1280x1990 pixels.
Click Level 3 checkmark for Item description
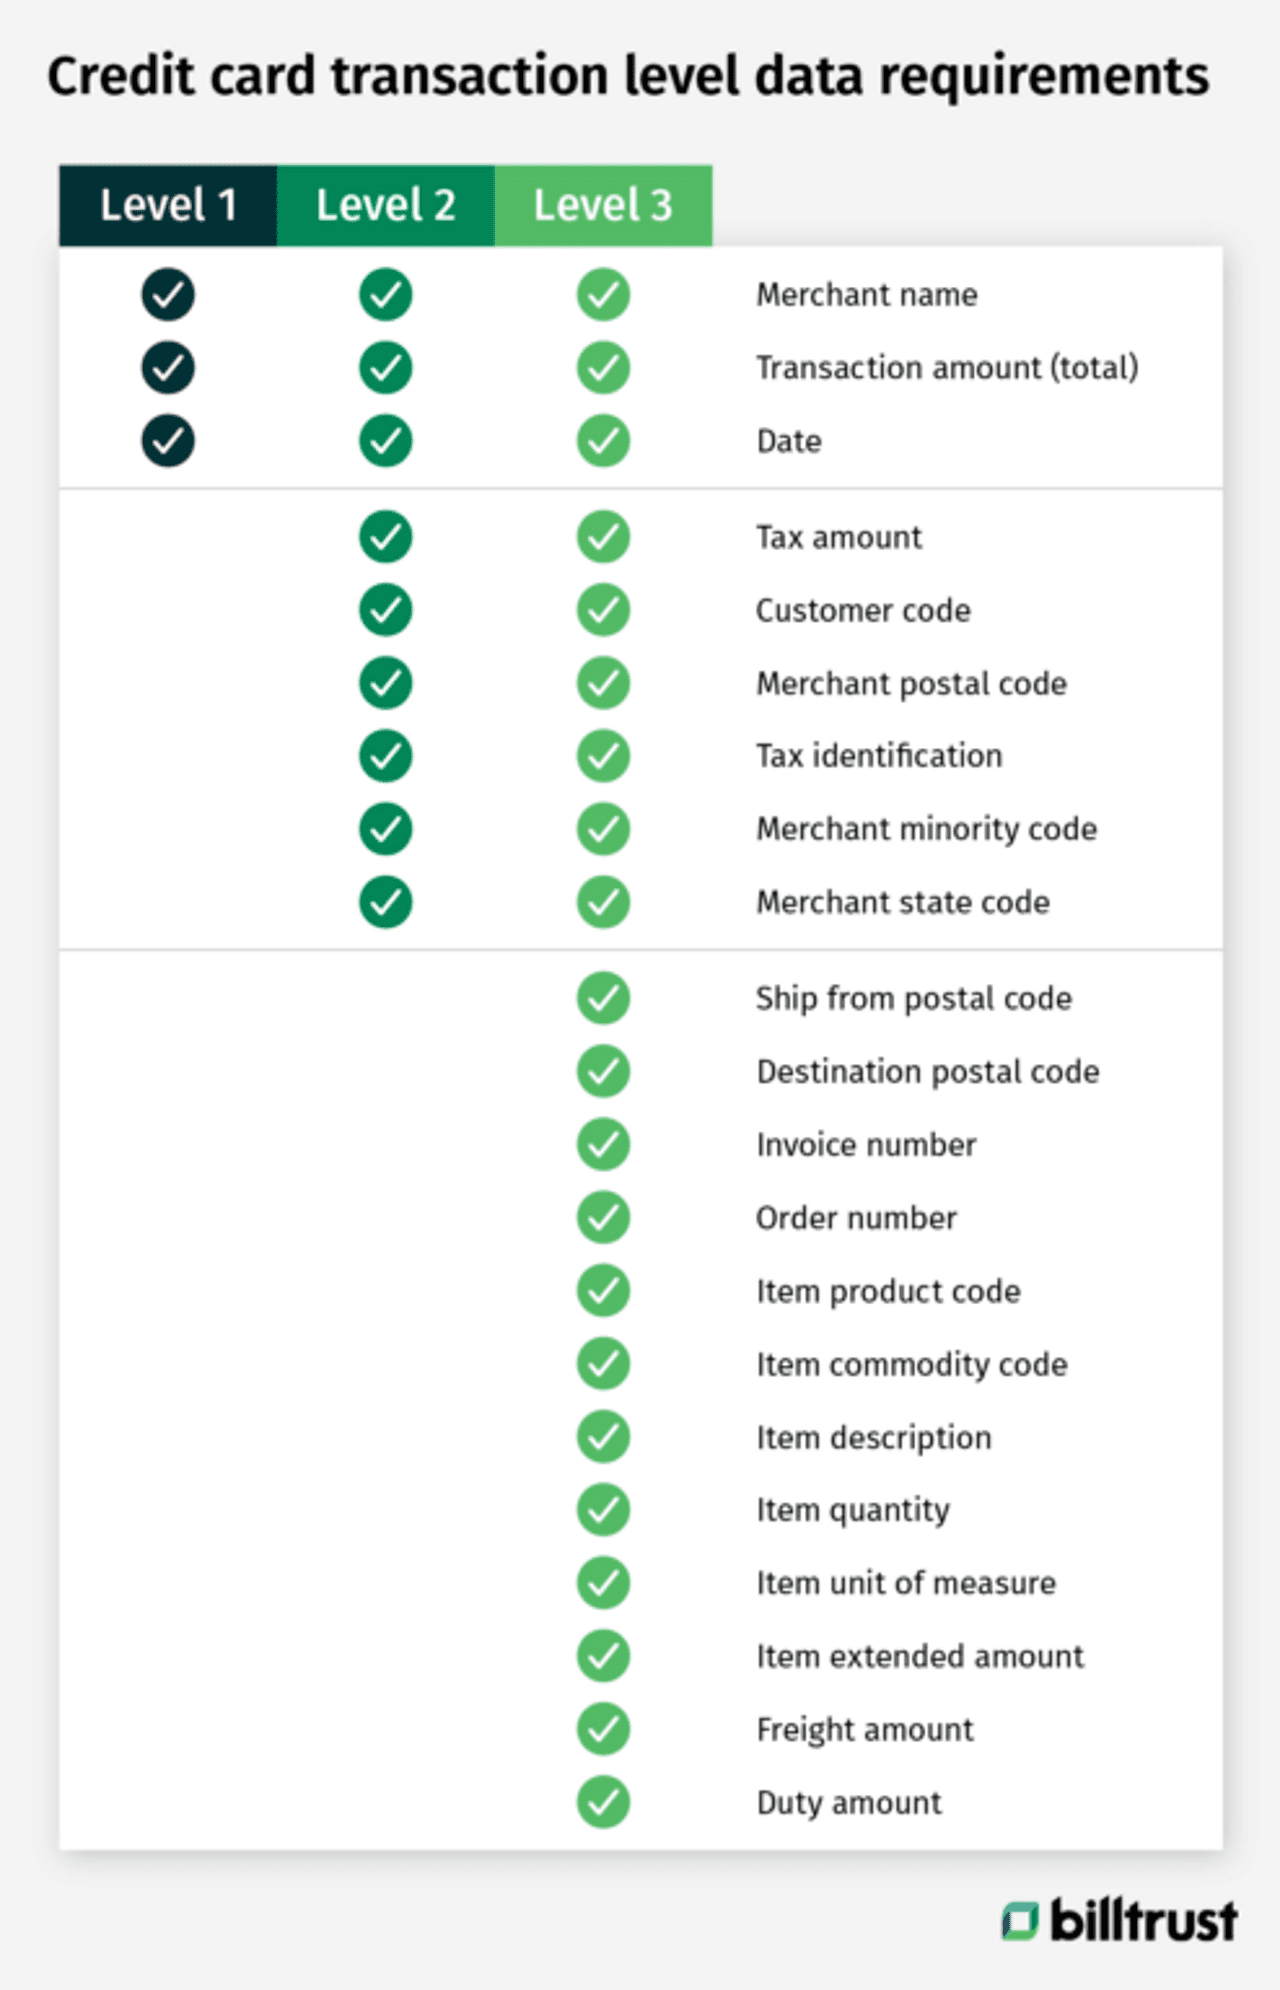point(603,1437)
